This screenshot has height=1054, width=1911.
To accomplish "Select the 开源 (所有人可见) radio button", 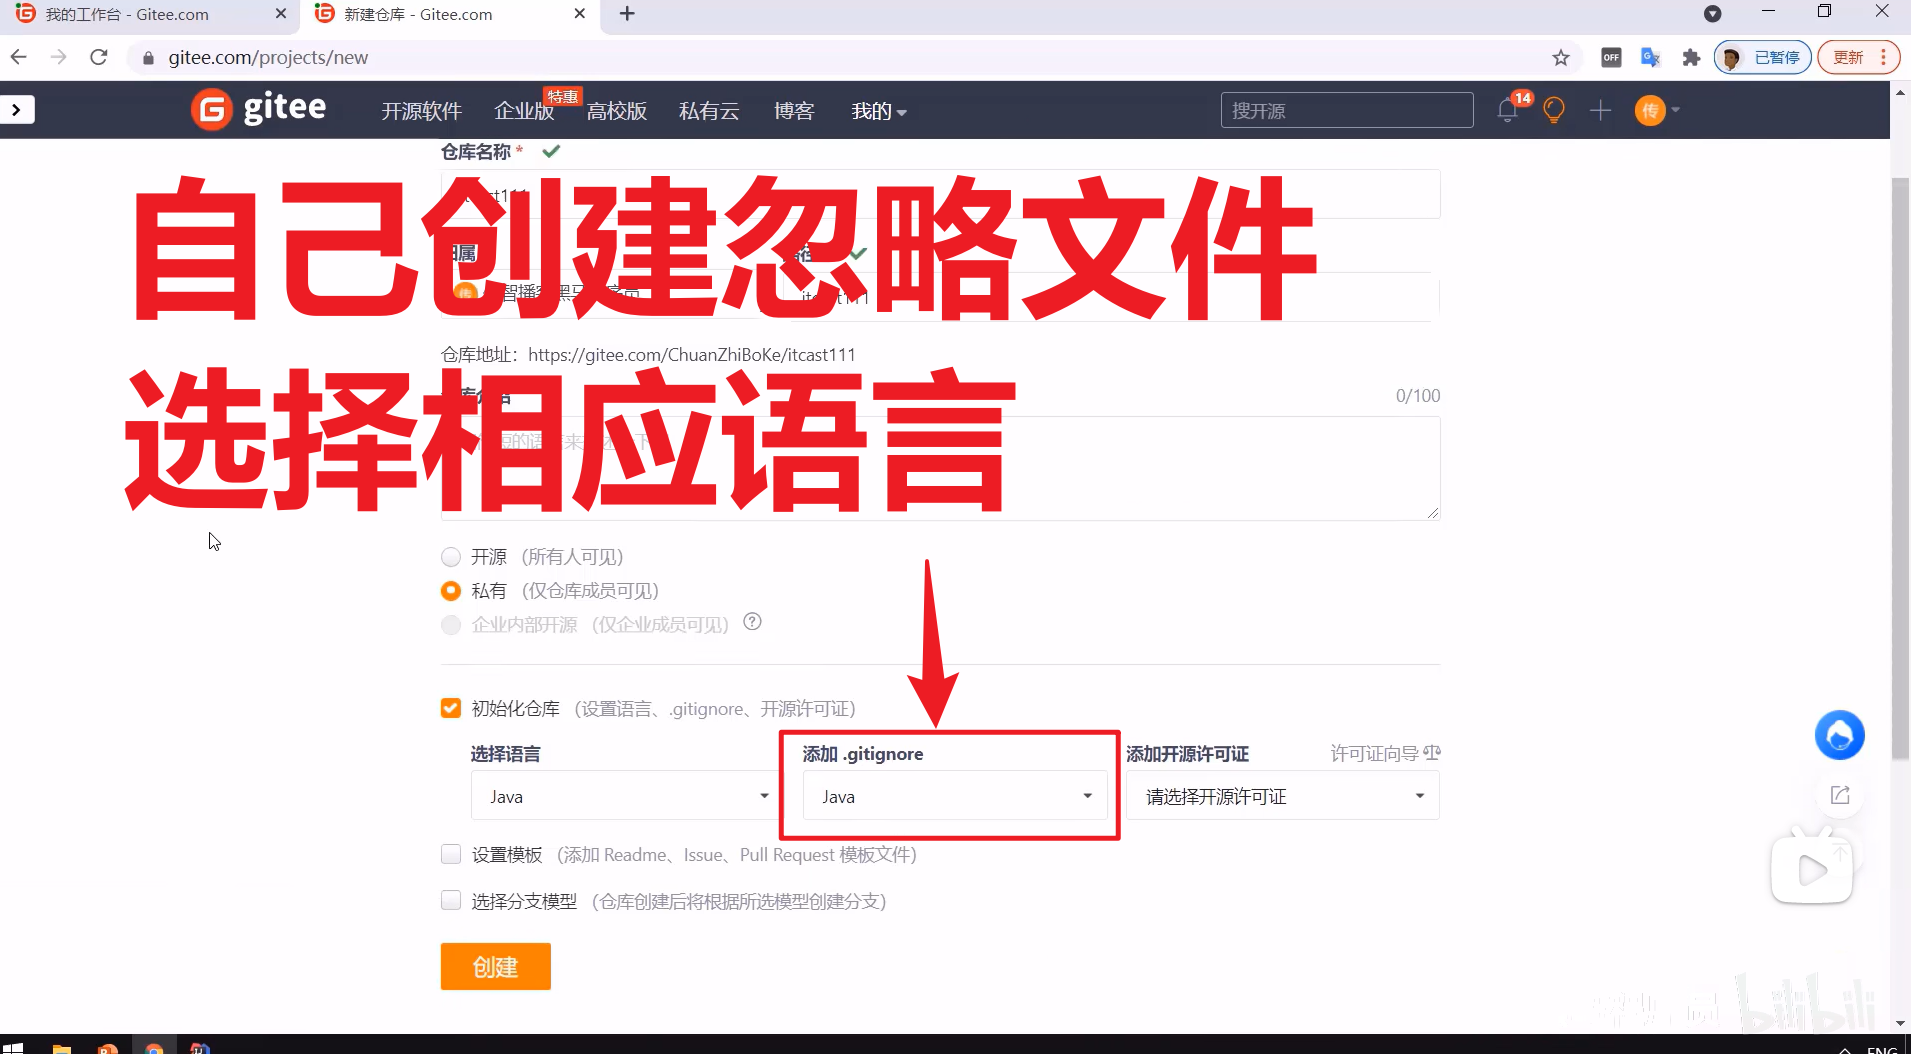I will (451, 557).
